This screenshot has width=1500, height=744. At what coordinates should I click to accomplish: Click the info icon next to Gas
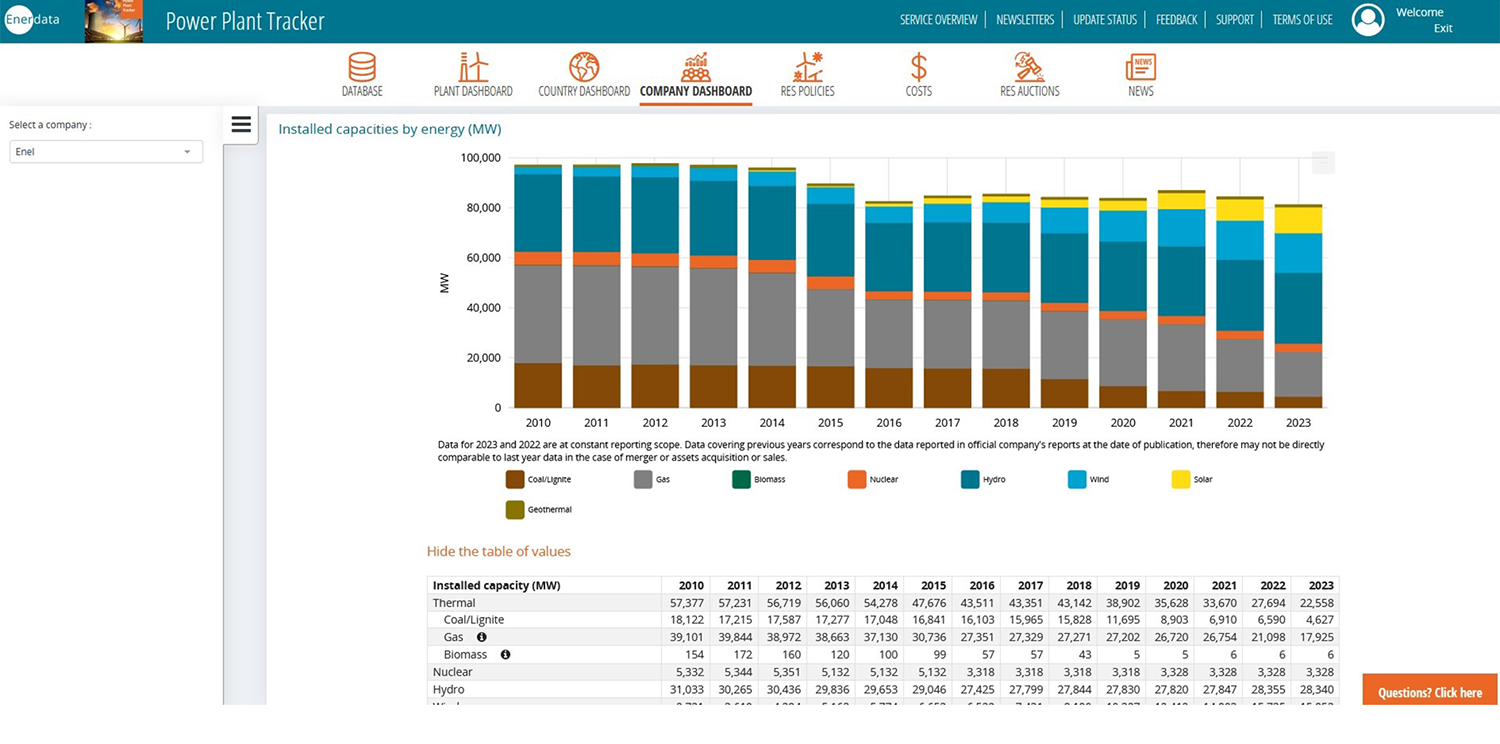pyautogui.click(x=482, y=637)
